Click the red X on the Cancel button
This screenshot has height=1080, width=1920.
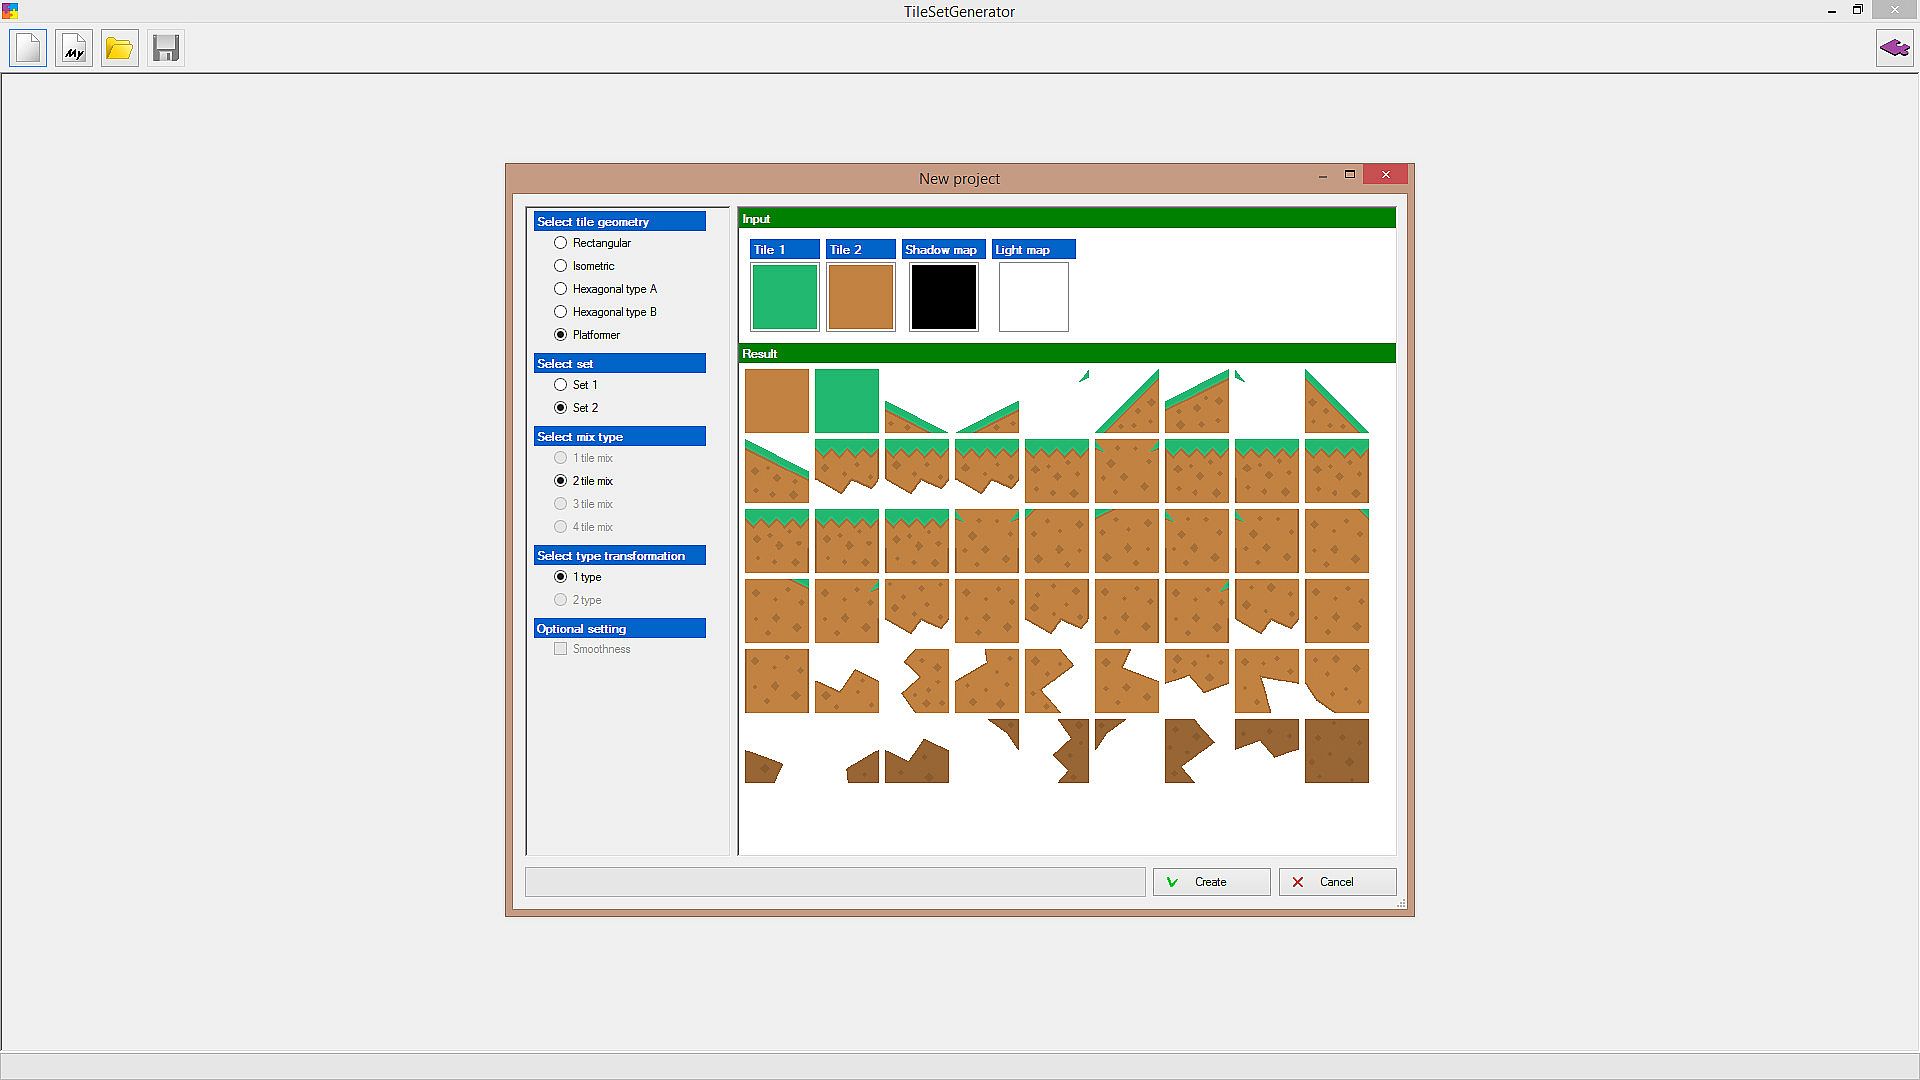pos(1298,882)
